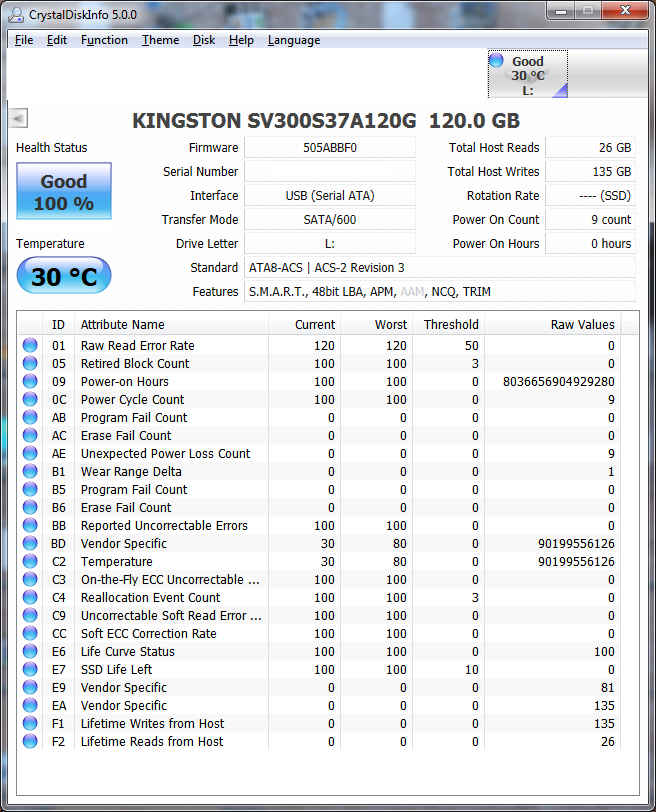Open the Help menu

(x=241, y=40)
